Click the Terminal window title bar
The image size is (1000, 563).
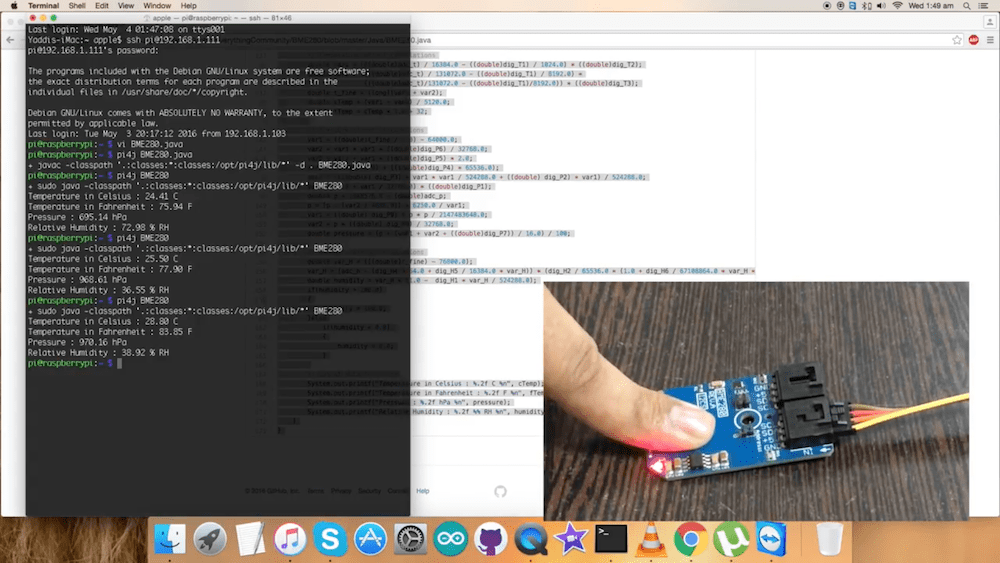point(218,18)
